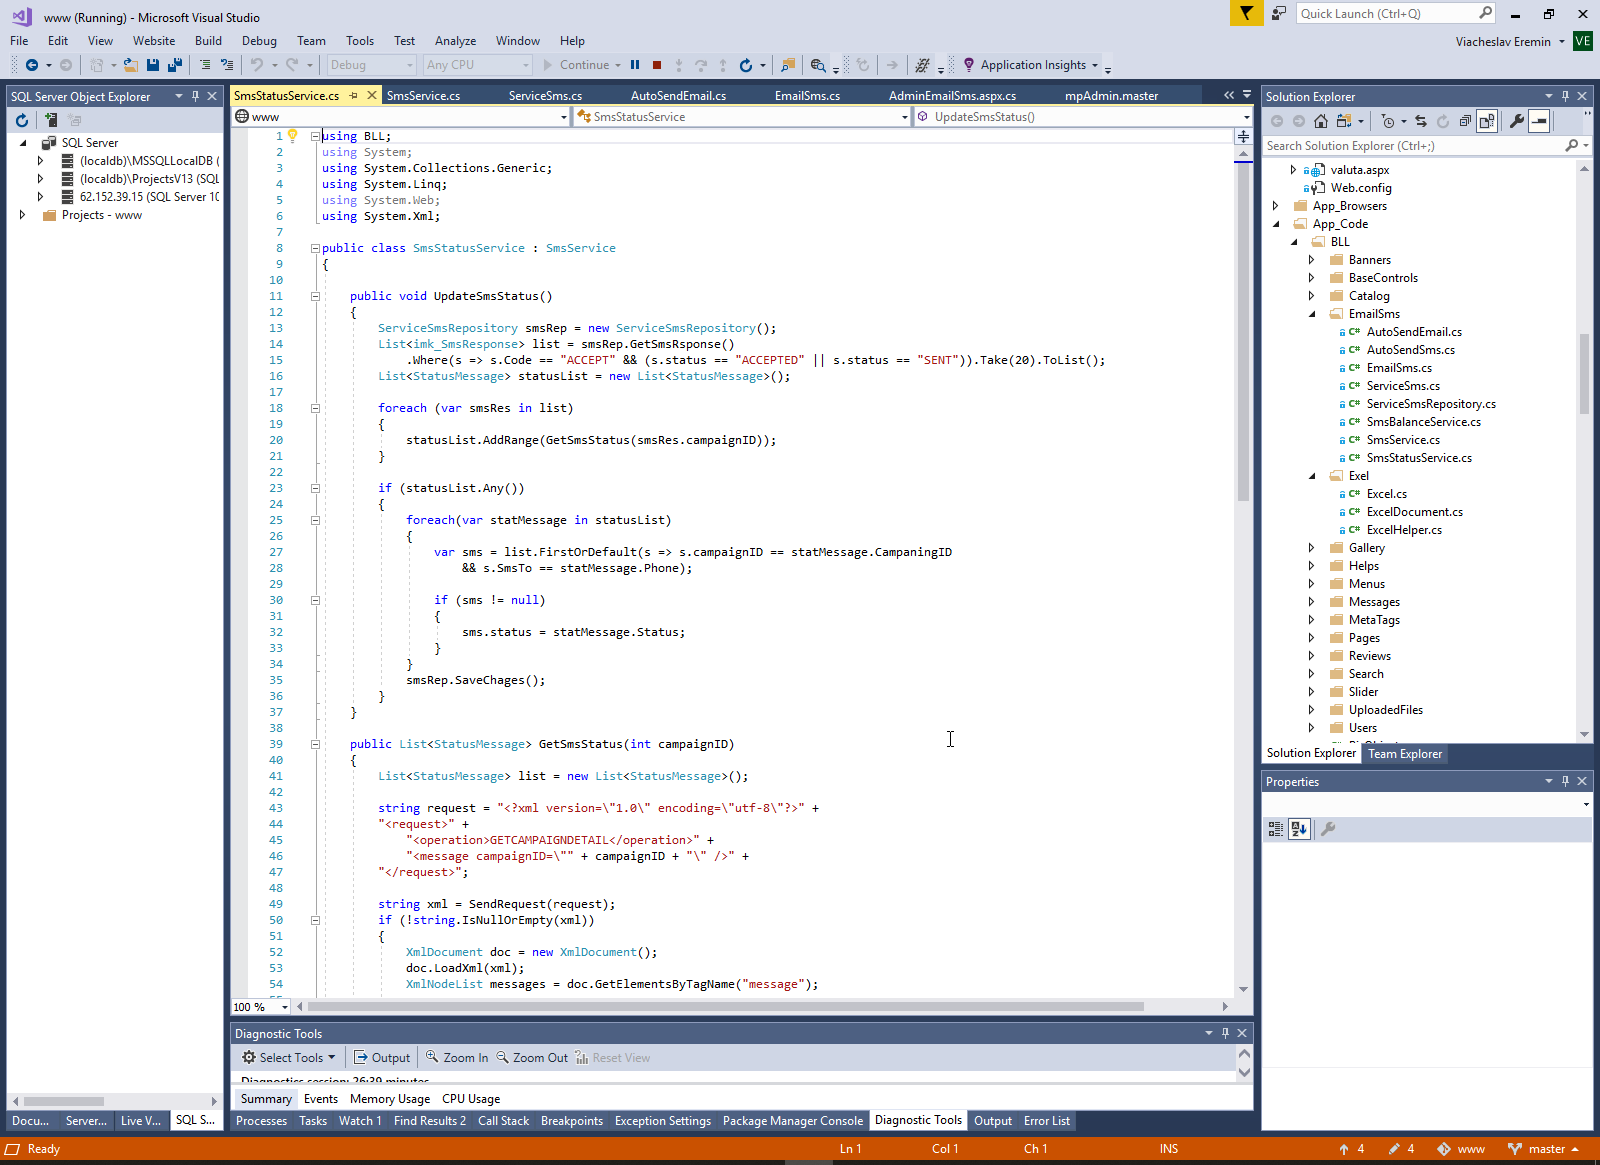
Task: Expand the Banners folder
Action: [x=1311, y=260]
